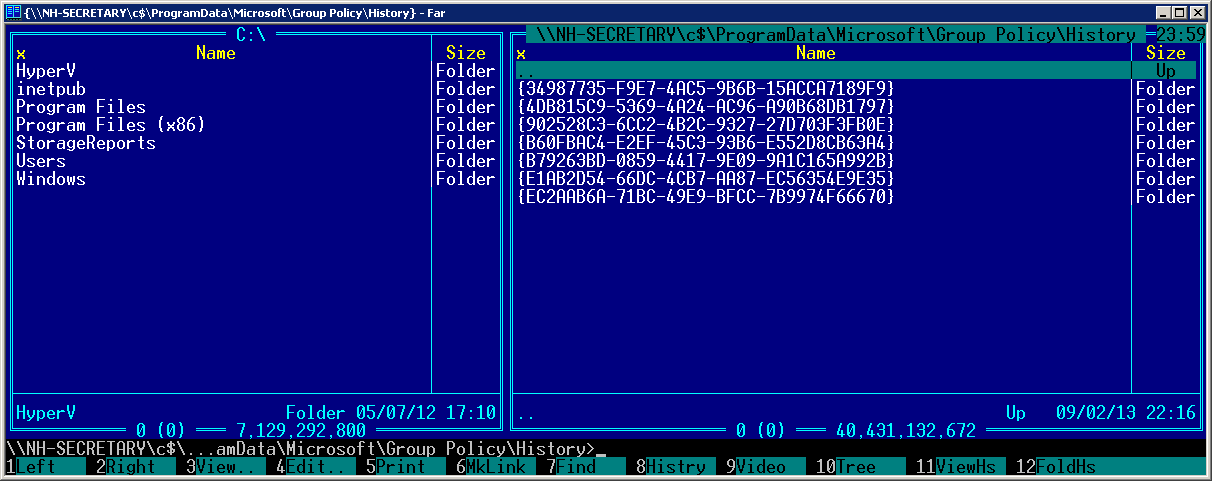
Task: Click the left panel Name column header
Action: pyautogui.click(x=215, y=53)
